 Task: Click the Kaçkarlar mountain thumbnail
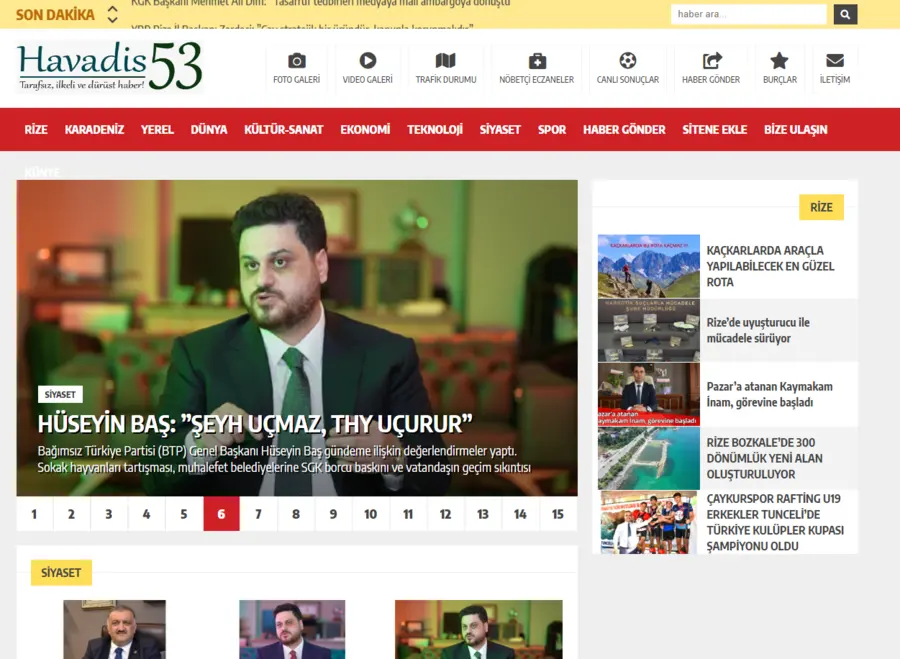pos(649,266)
